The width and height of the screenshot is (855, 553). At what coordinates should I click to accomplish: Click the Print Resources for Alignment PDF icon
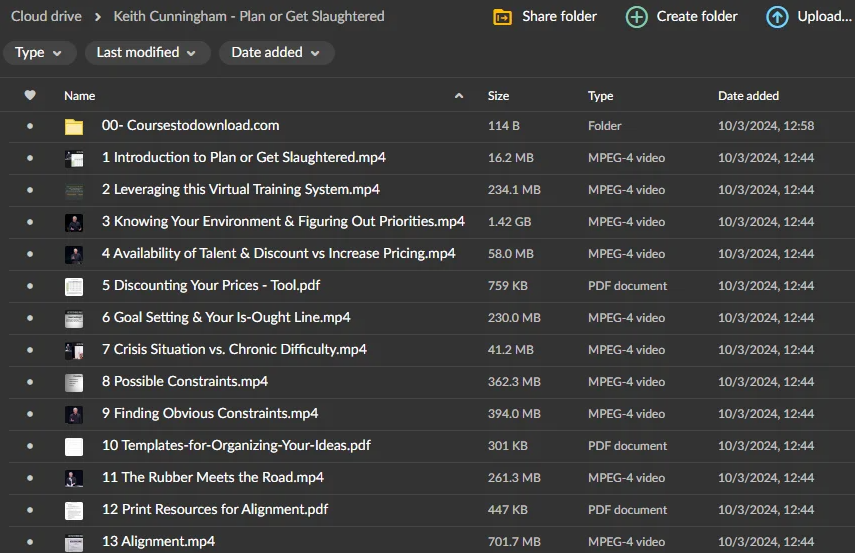click(x=74, y=510)
